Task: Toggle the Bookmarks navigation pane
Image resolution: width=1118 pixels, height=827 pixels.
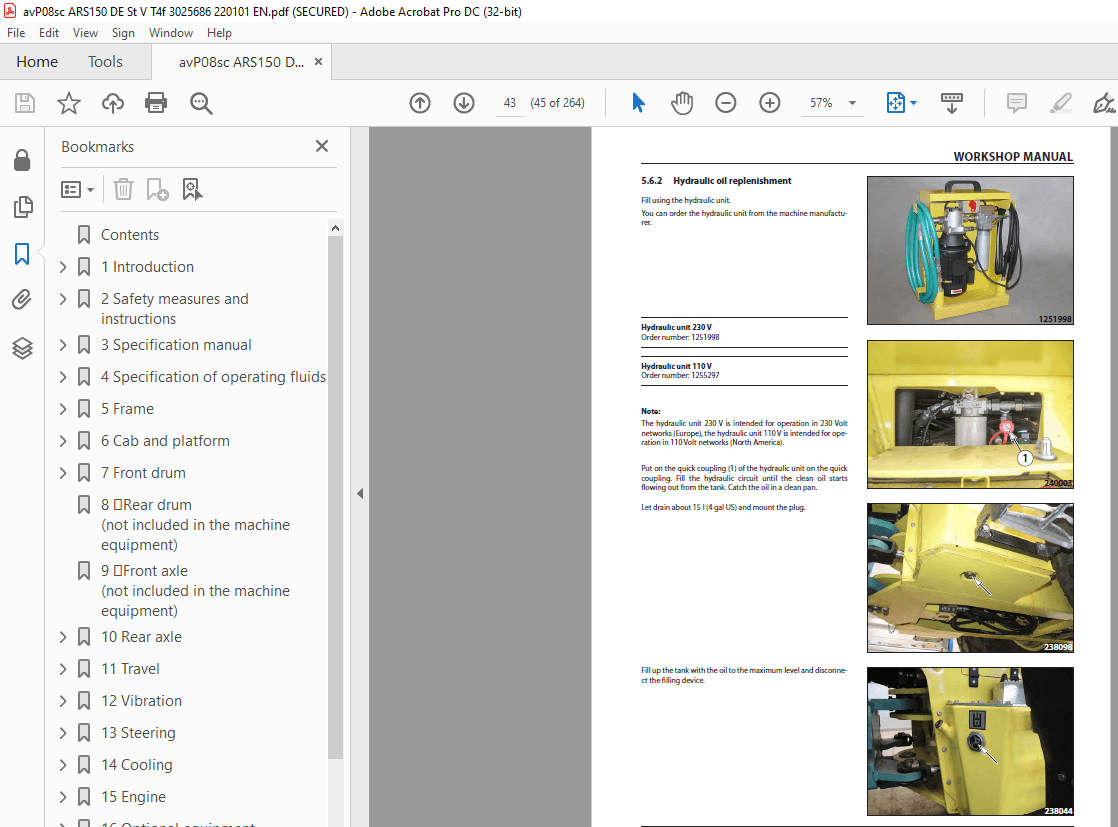Action: 22,254
